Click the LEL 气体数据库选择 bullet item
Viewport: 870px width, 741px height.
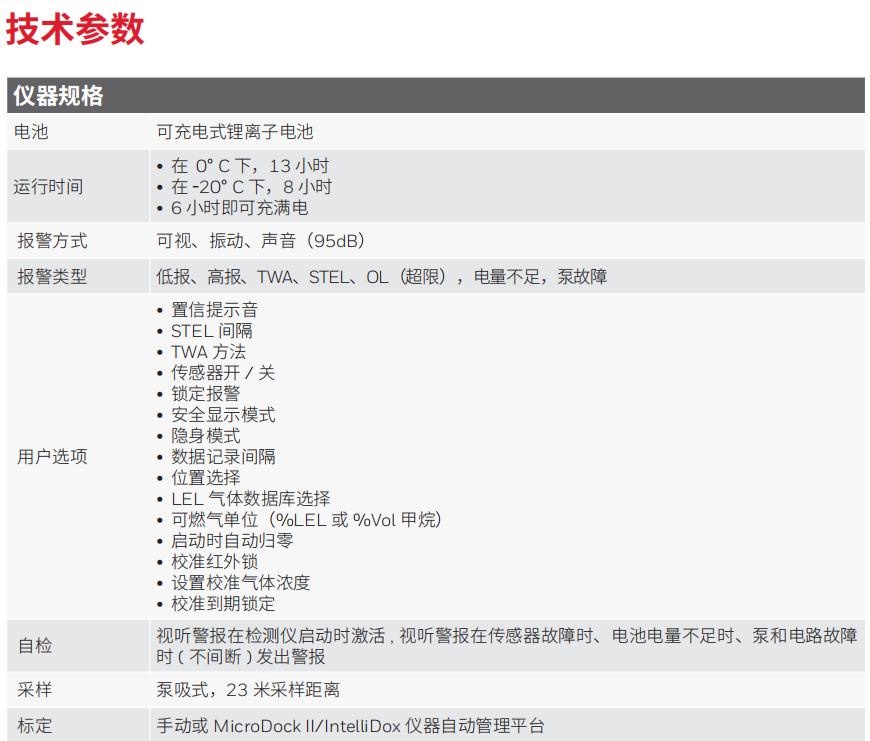(250, 499)
